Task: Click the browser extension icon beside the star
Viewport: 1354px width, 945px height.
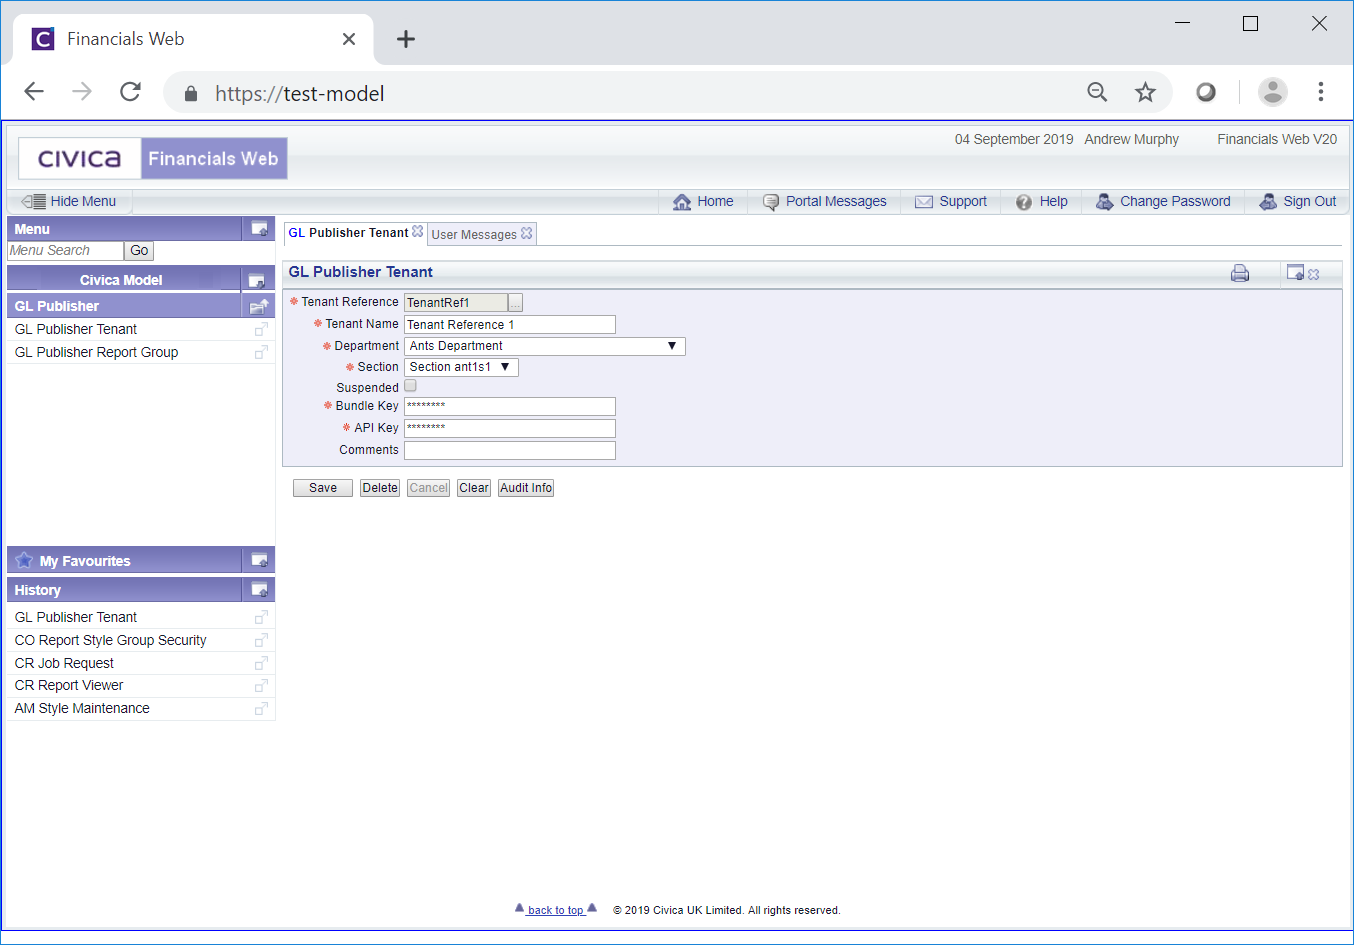Action: (x=1206, y=92)
